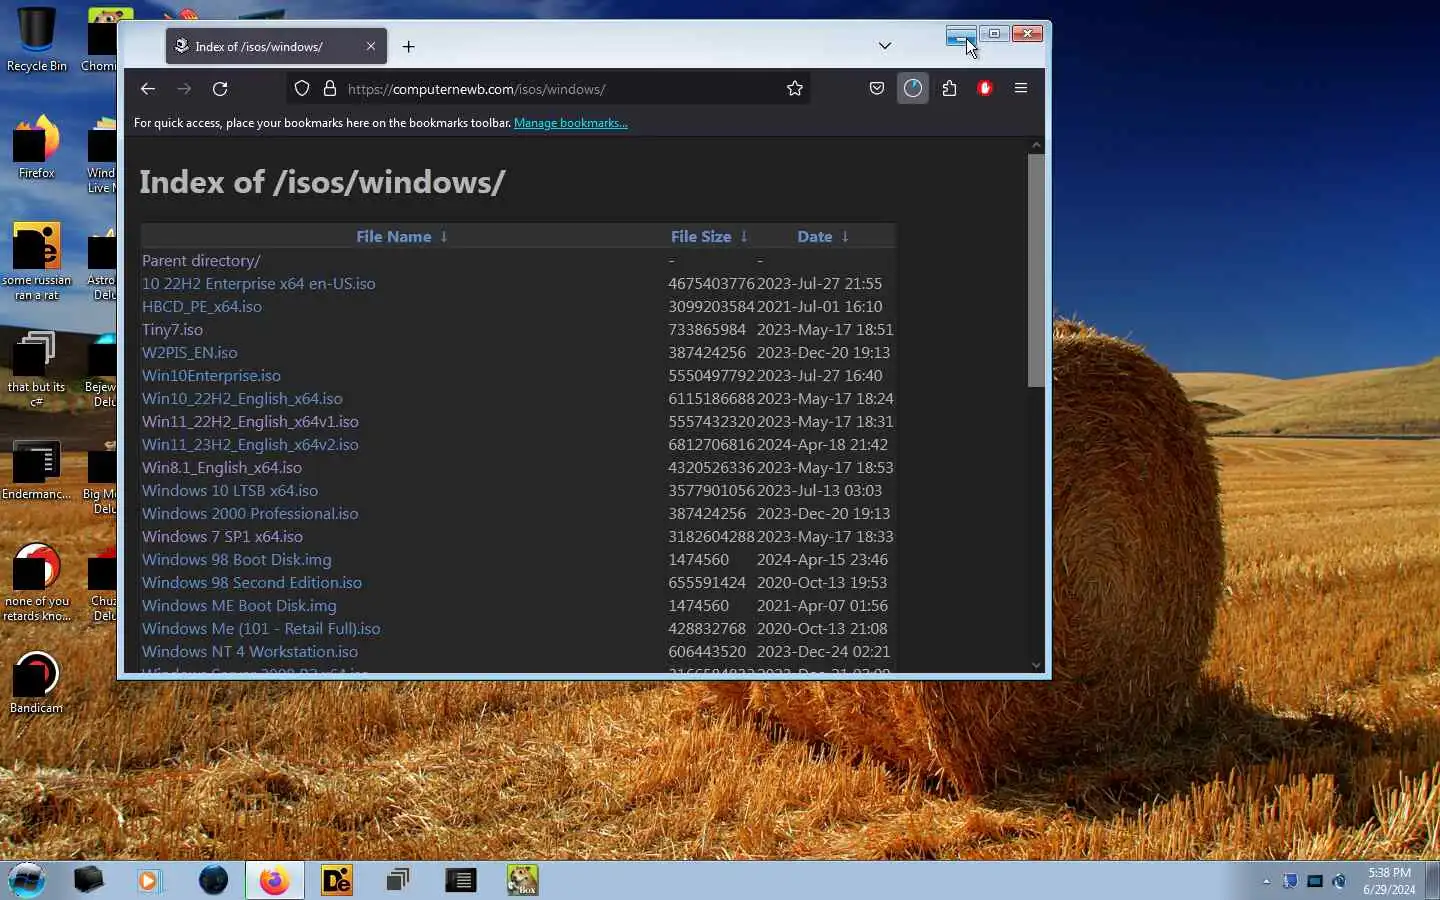The height and width of the screenshot is (900, 1440).
Task: Click the red hand toolbar extension icon
Action: (985, 88)
